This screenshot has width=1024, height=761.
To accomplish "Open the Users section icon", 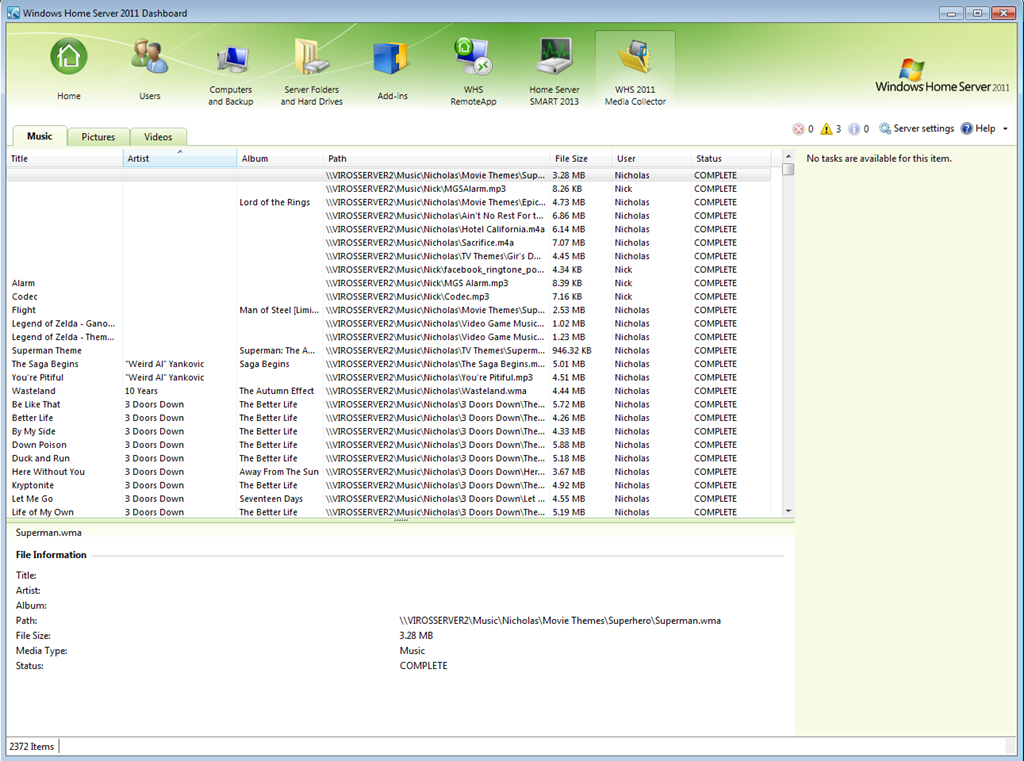I will coord(150,57).
